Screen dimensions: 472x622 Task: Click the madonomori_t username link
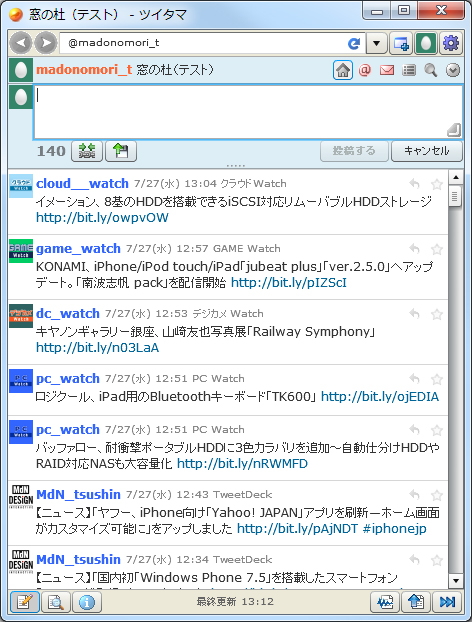[84, 70]
